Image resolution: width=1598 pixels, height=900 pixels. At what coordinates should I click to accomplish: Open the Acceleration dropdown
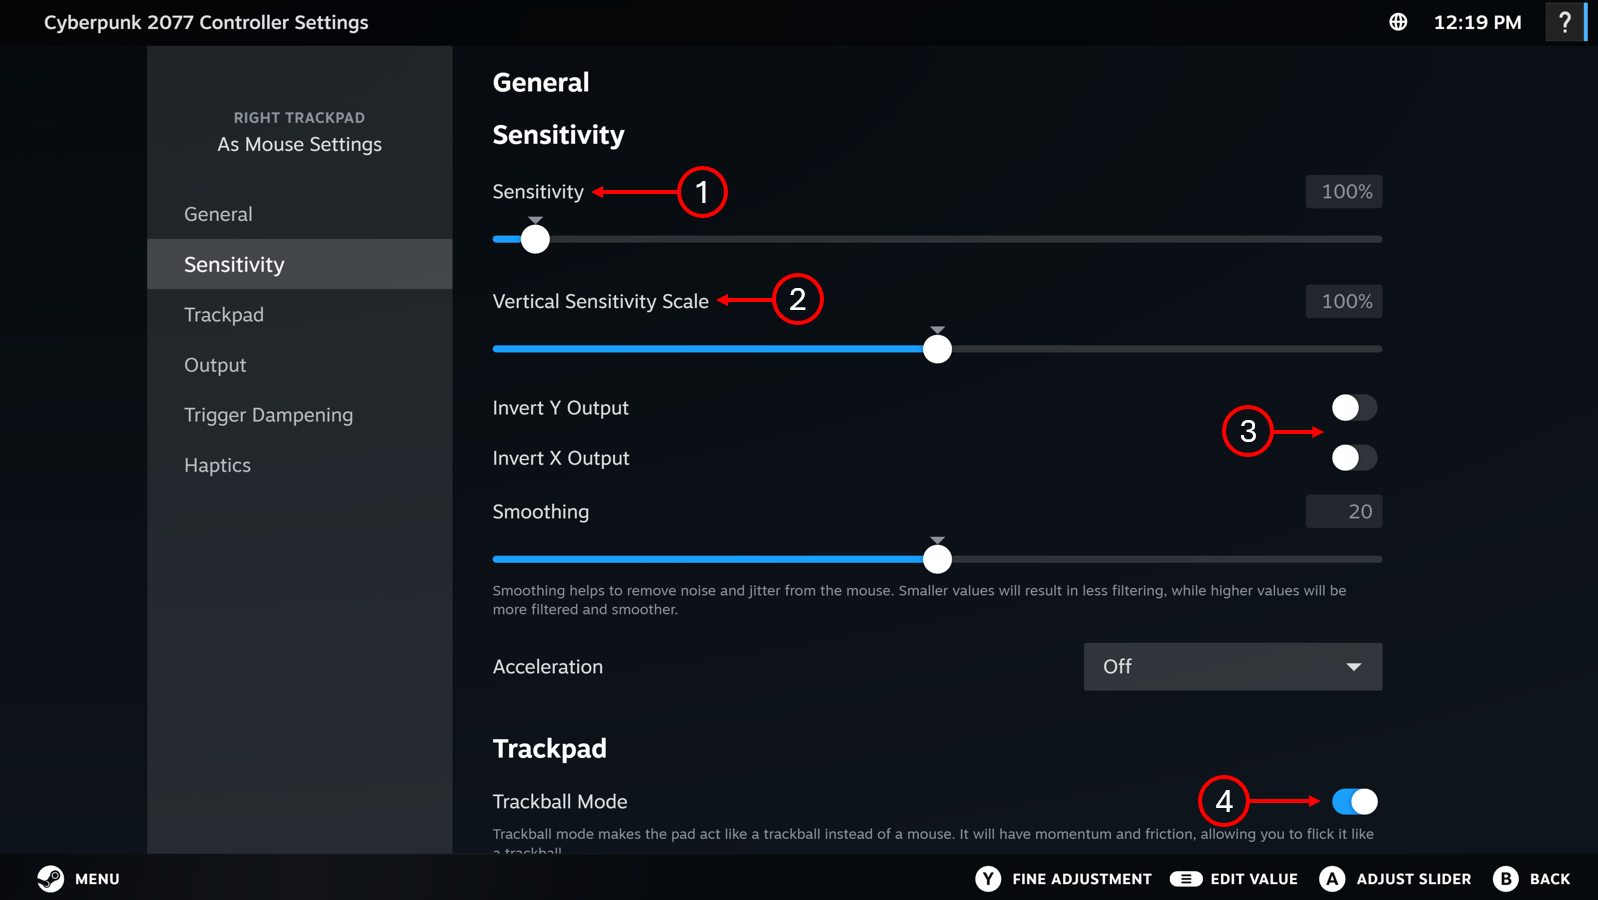(x=1233, y=667)
